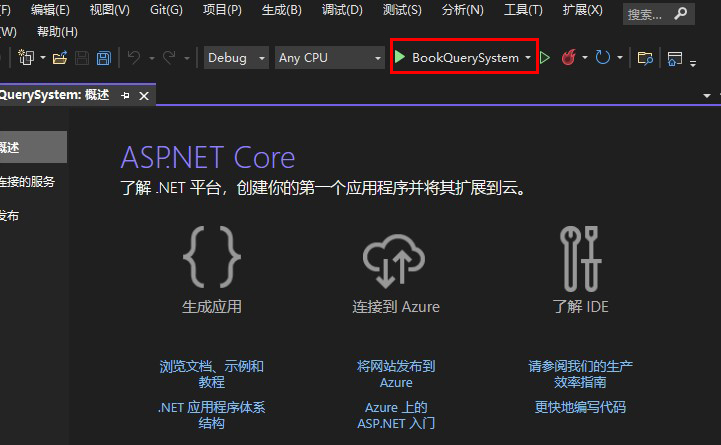The image size is (721, 445).
Task: Open the 工具(T) menu
Action: point(523,10)
